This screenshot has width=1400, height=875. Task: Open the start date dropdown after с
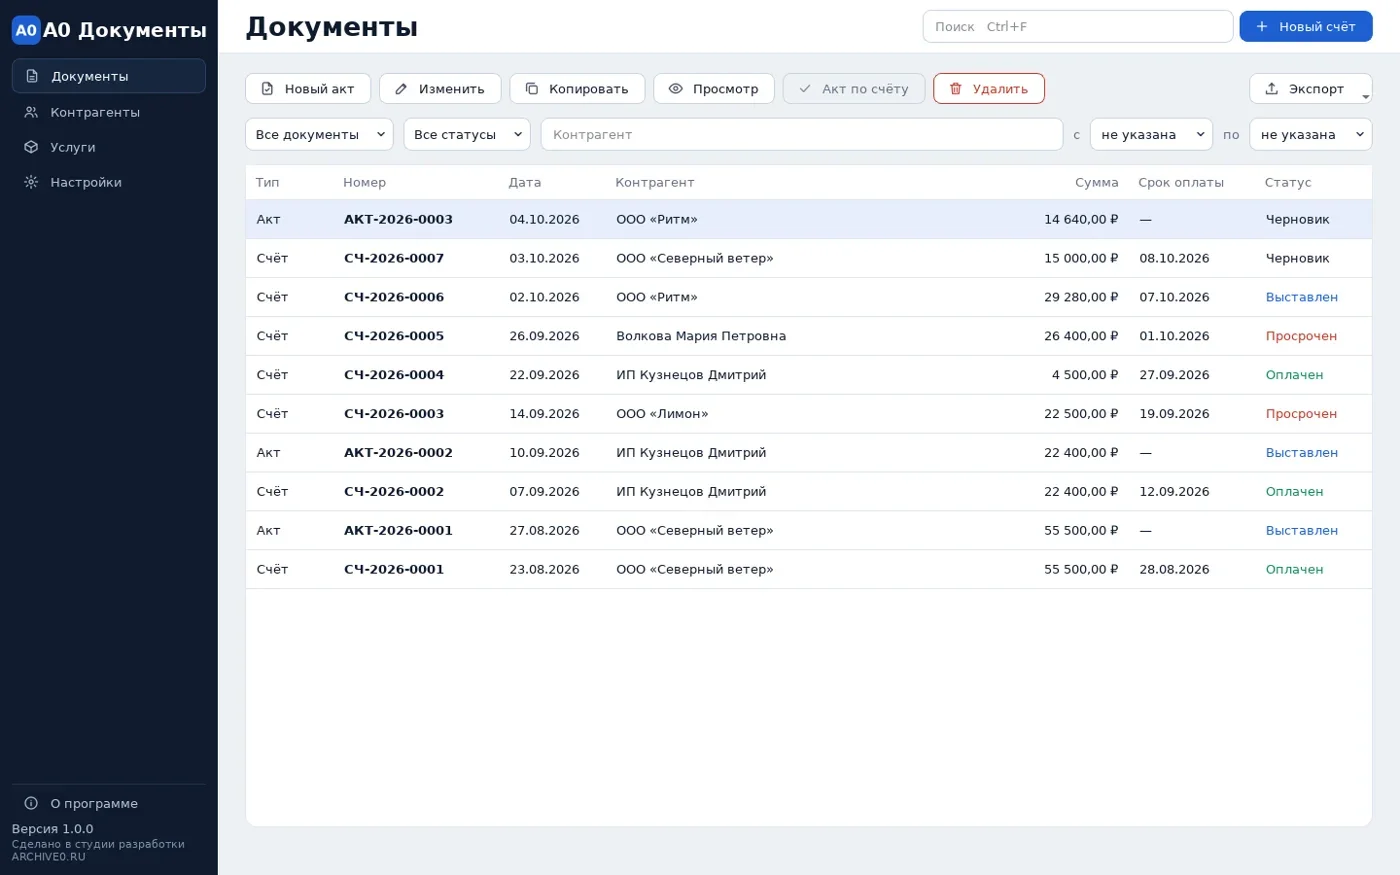point(1151,134)
